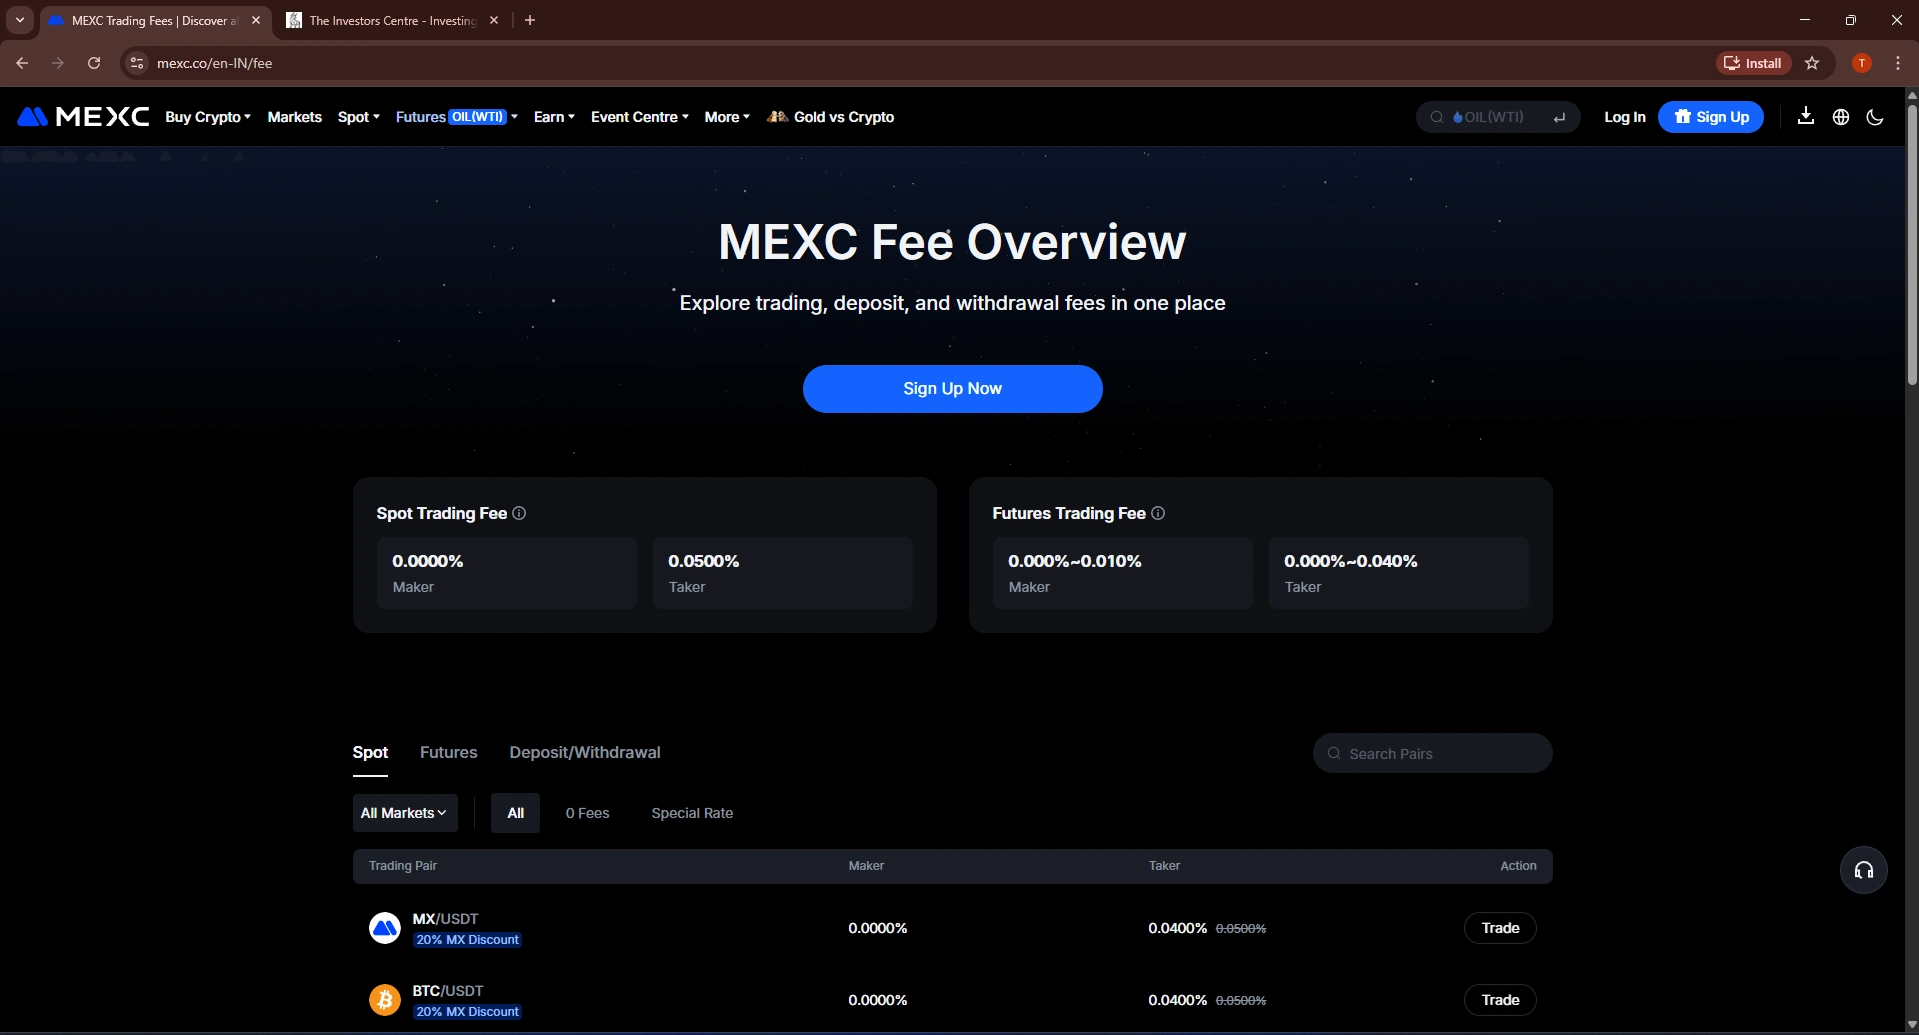1919x1035 pixels.
Task: Click the enter-arrow icon in header search
Action: pyautogui.click(x=1559, y=117)
